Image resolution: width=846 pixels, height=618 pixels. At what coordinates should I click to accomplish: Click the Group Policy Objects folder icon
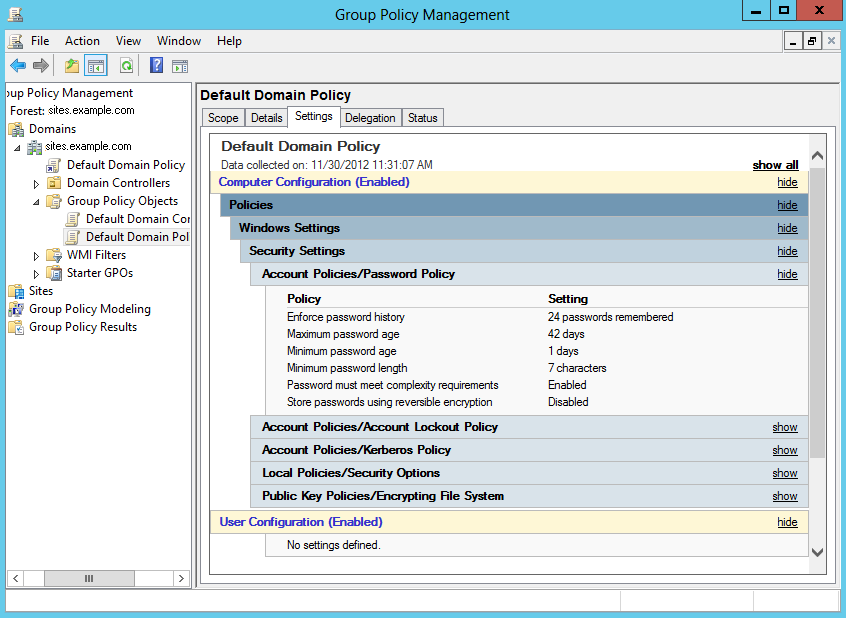click(x=53, y=201)
